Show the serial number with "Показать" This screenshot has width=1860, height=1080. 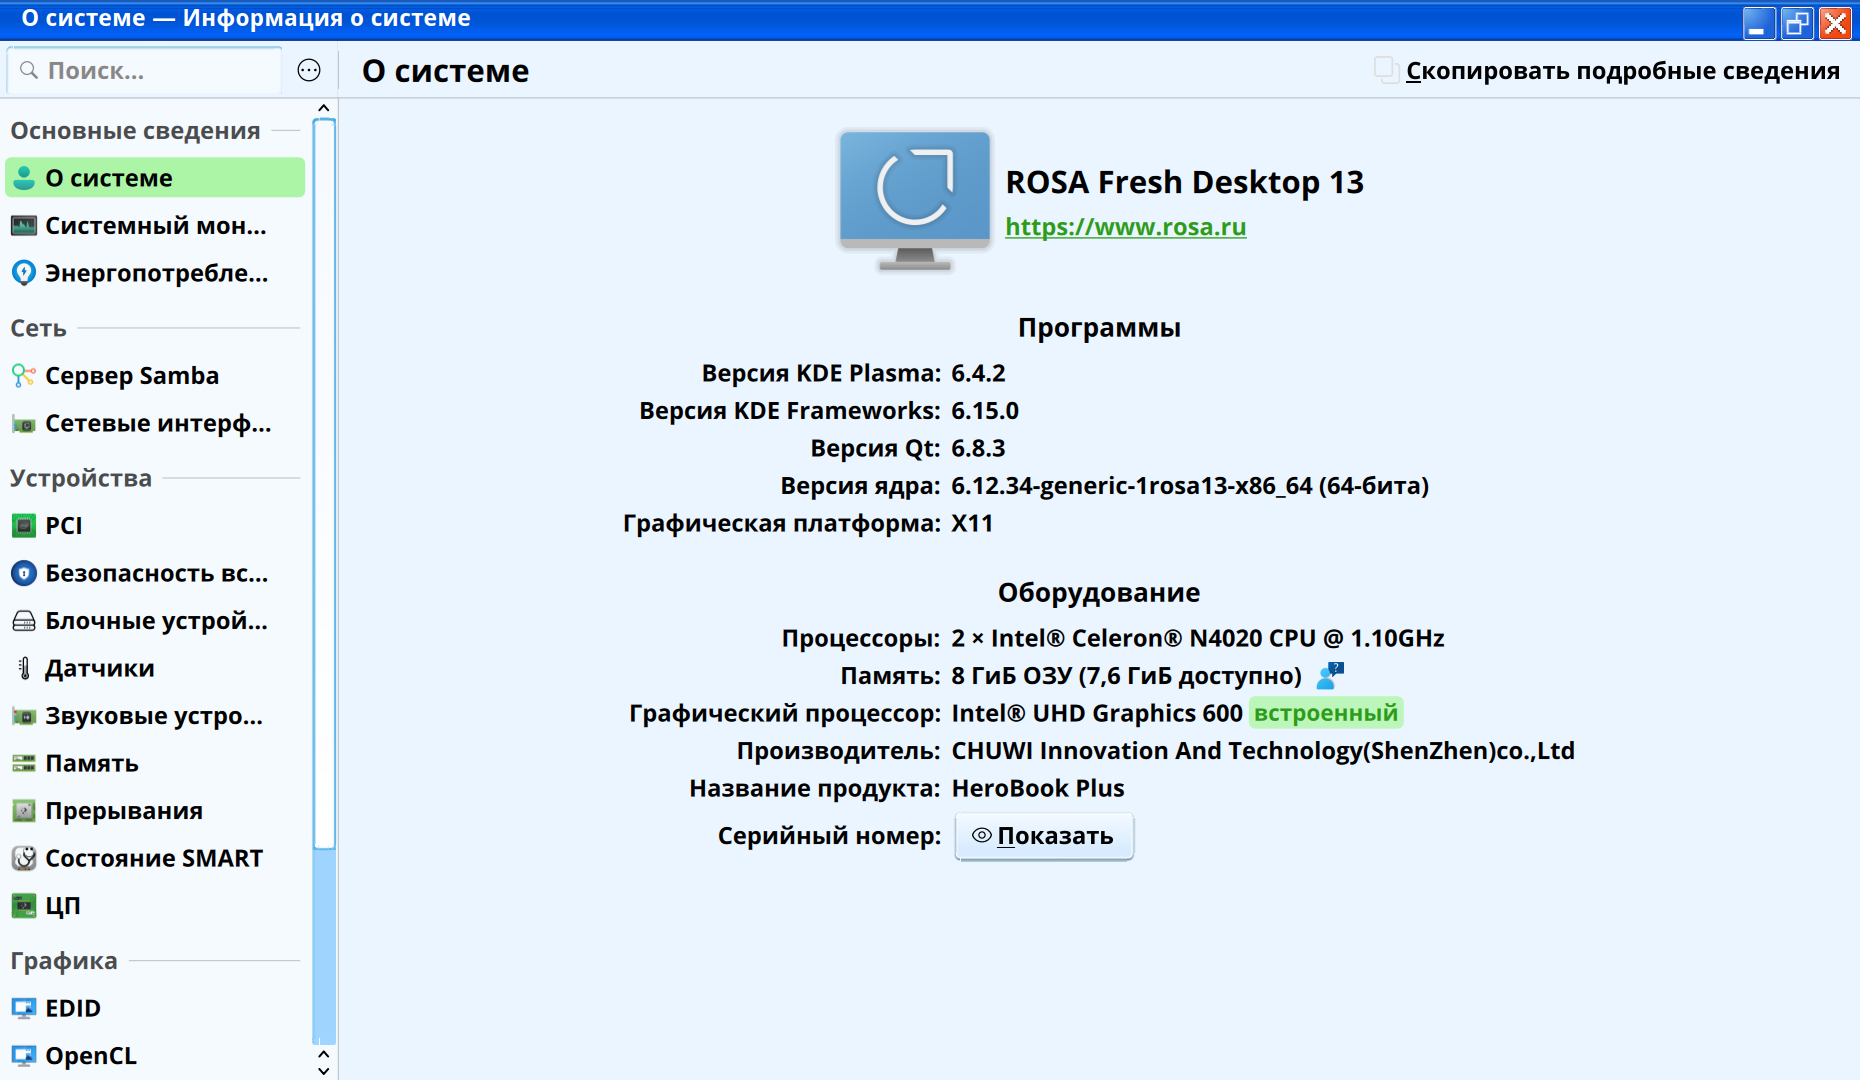click(x=1044, y=836)
